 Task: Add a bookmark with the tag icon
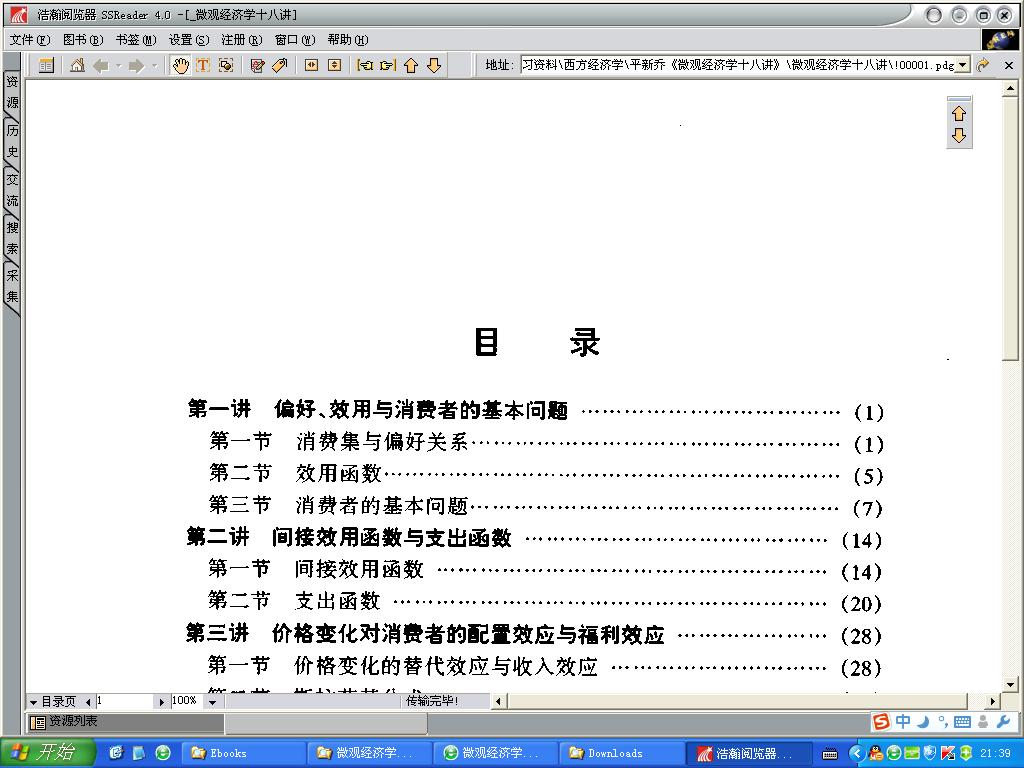pos(280,65)
